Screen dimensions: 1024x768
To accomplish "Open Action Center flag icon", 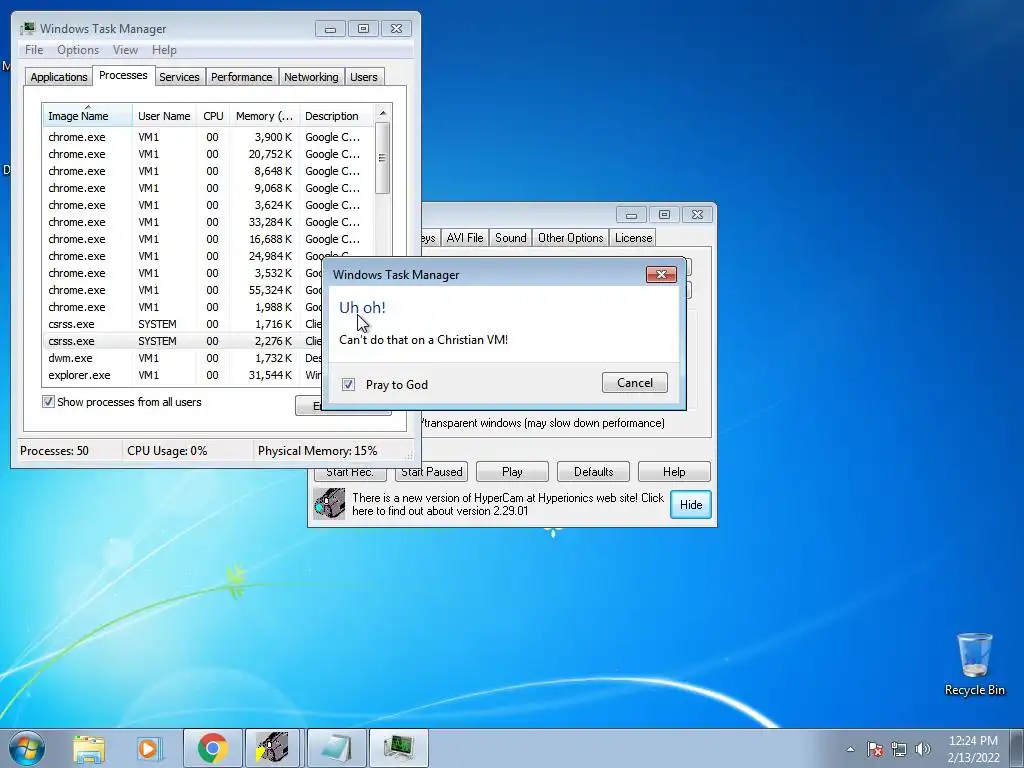I will click(x=875, y=749).
